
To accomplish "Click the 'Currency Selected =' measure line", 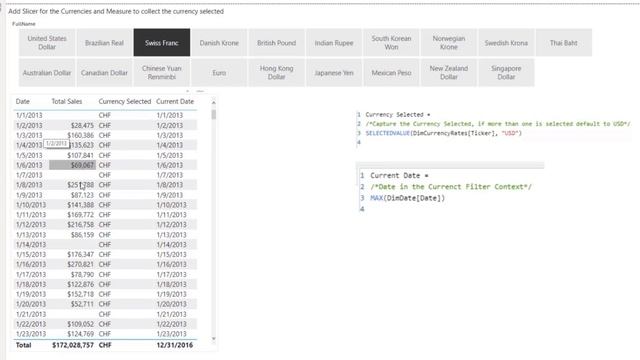I will (x=398, y=115).
